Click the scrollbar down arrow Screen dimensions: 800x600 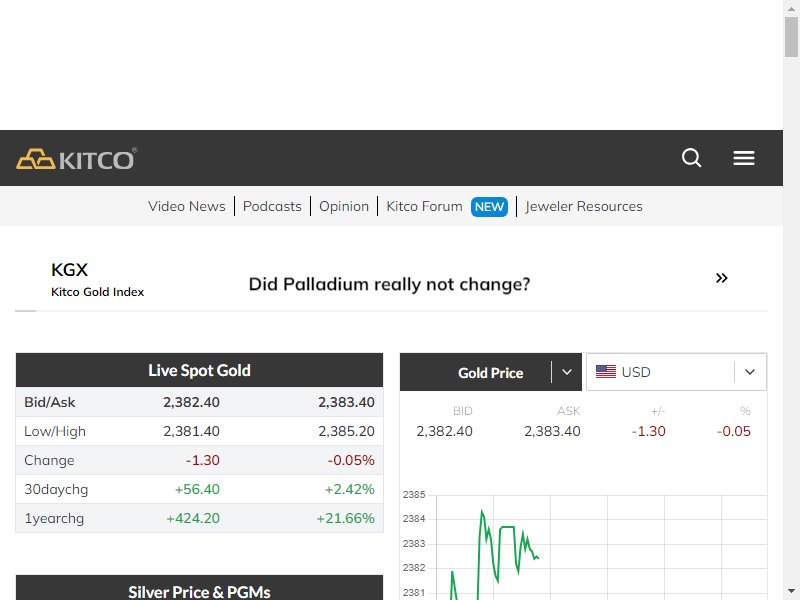tap(791, 591)
